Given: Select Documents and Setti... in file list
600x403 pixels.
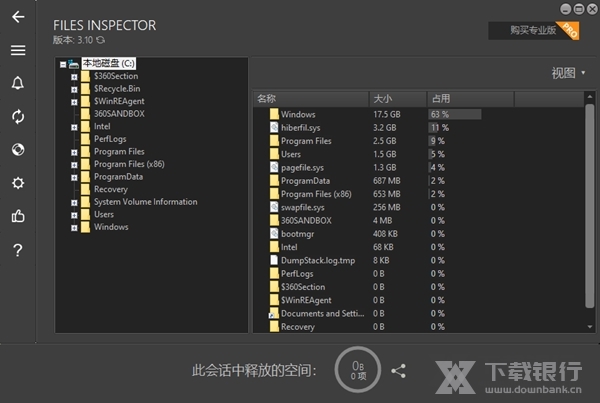Looking at the screenshot, I should click(x=419, y=313).
